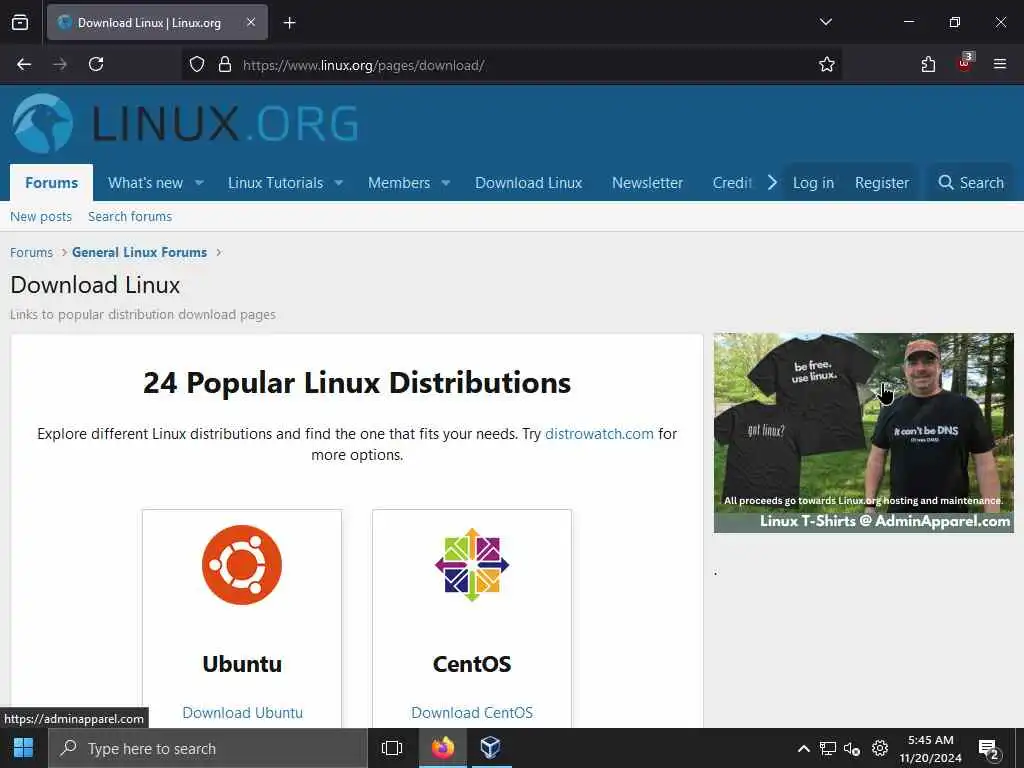Screen dimensions: 1024x768
Task: Open the Newsletter nav item
Action: pyautogui.click(x=647, y=183)
